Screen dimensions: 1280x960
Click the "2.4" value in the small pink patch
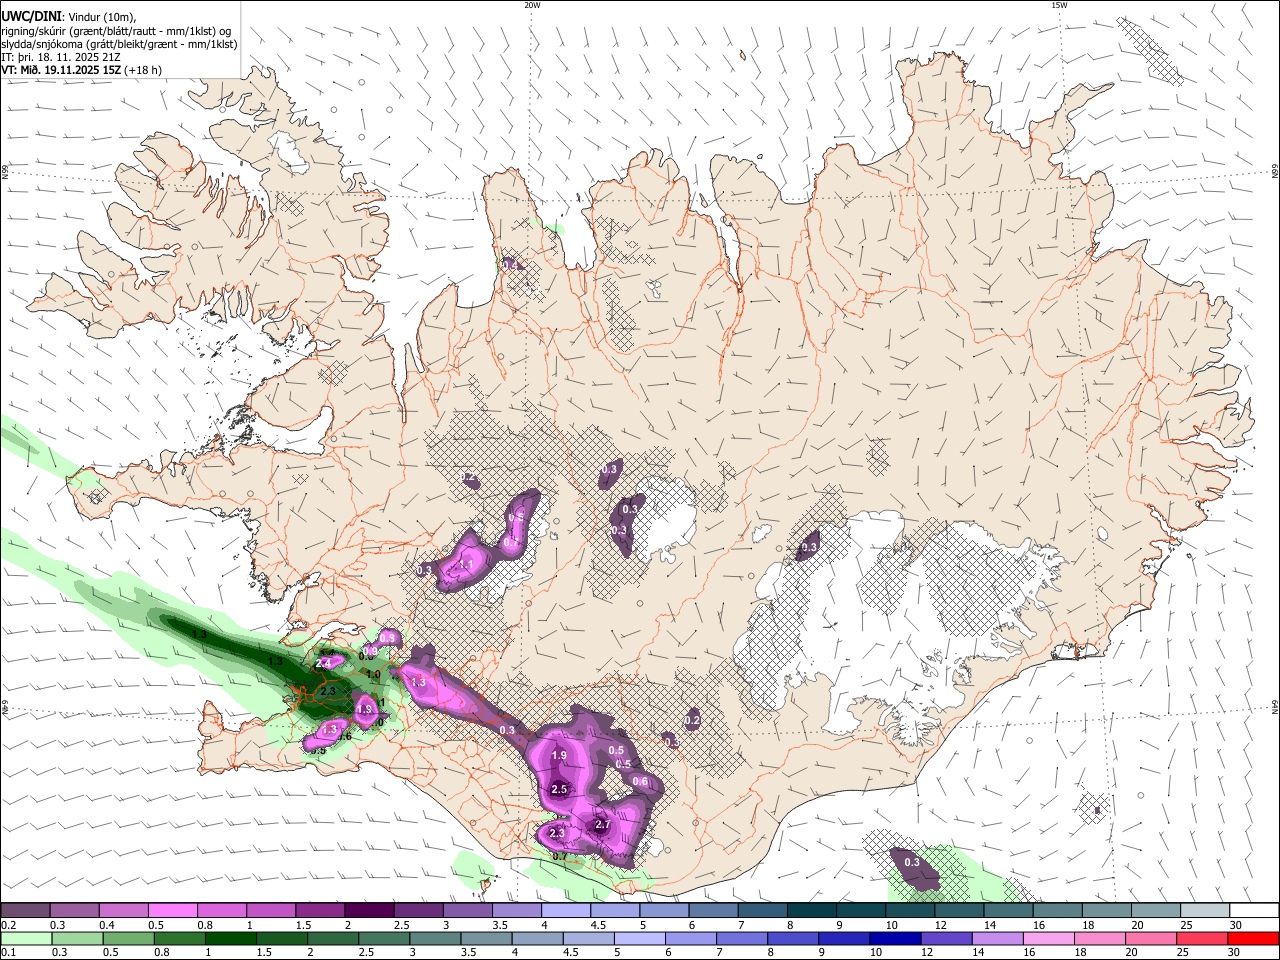pos(323,663)
